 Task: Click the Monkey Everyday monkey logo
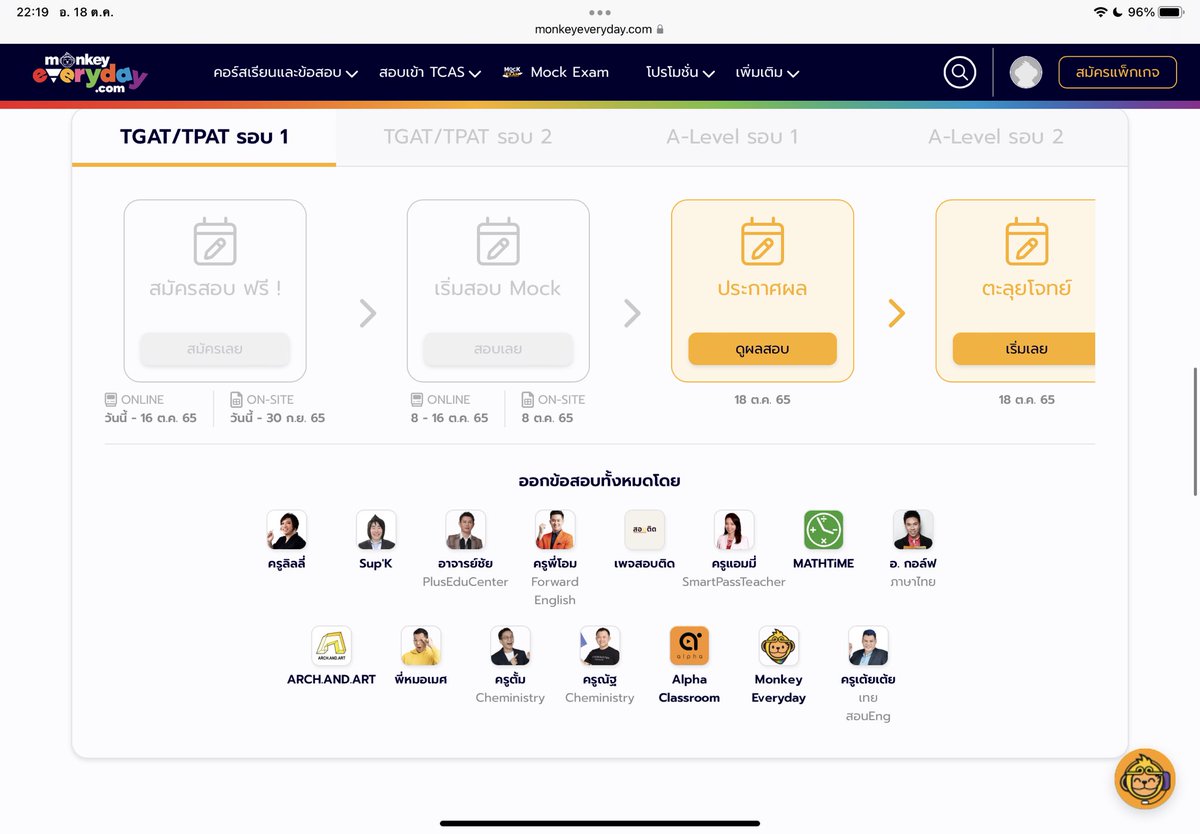point(779,646)
